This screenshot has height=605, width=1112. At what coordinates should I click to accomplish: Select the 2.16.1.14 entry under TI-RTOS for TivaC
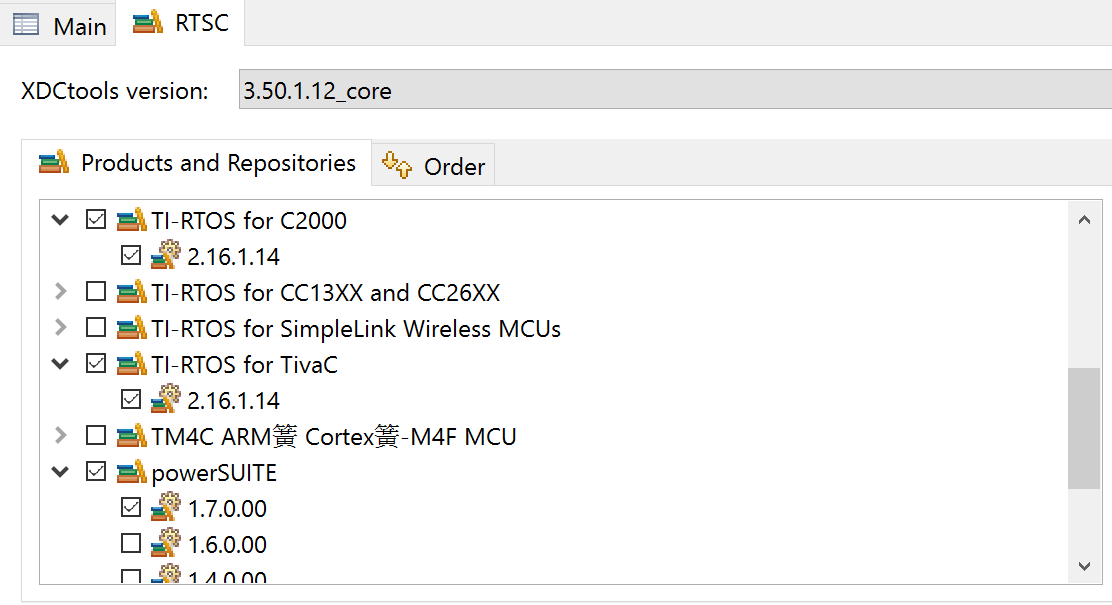click(233, 400)
